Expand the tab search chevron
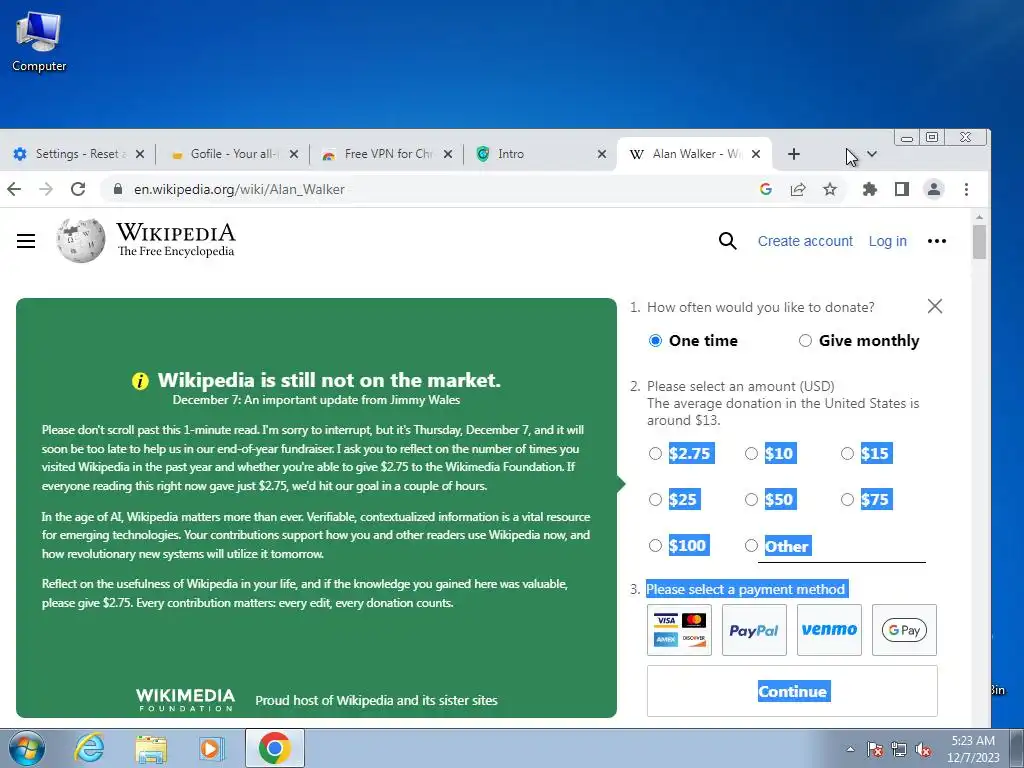Viewport: 1024px width, 768px height. click(x=872, y=154)
